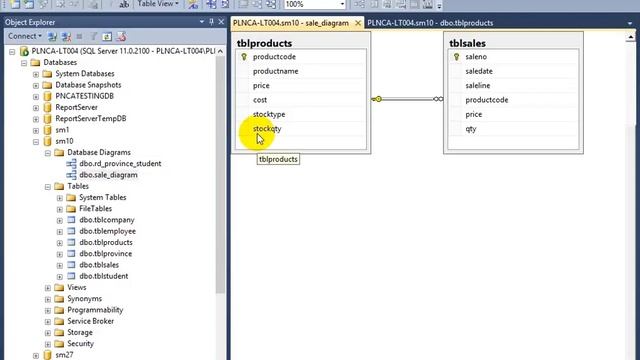This screenshot has width=640, height=360.
Task: Select the relationship infinity endpoint near tblsales
Action: click(x=438, y=99)
